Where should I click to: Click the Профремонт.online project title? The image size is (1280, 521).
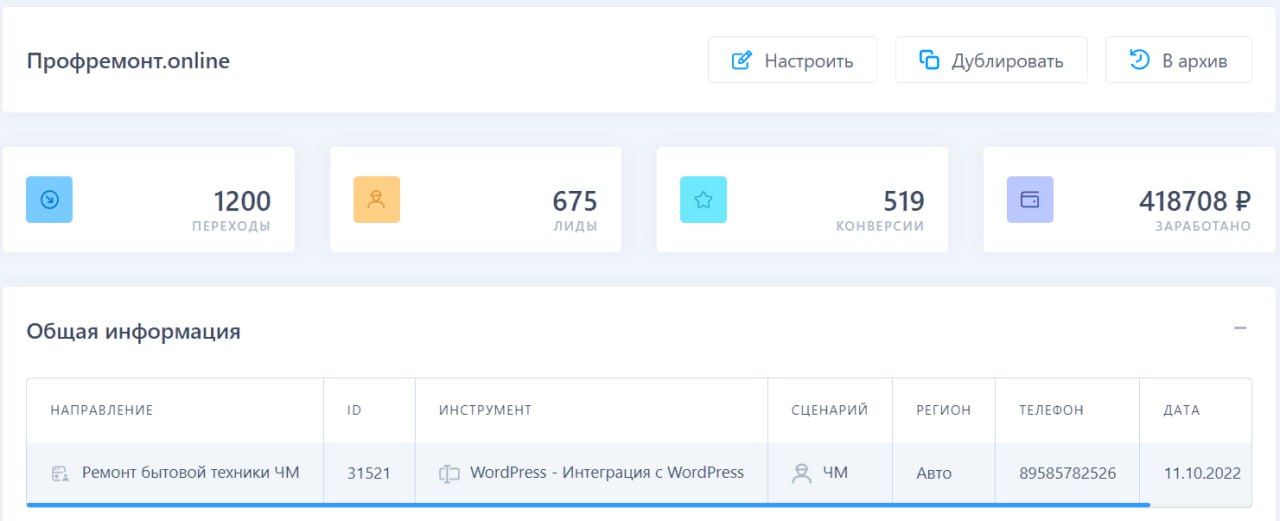128,61
